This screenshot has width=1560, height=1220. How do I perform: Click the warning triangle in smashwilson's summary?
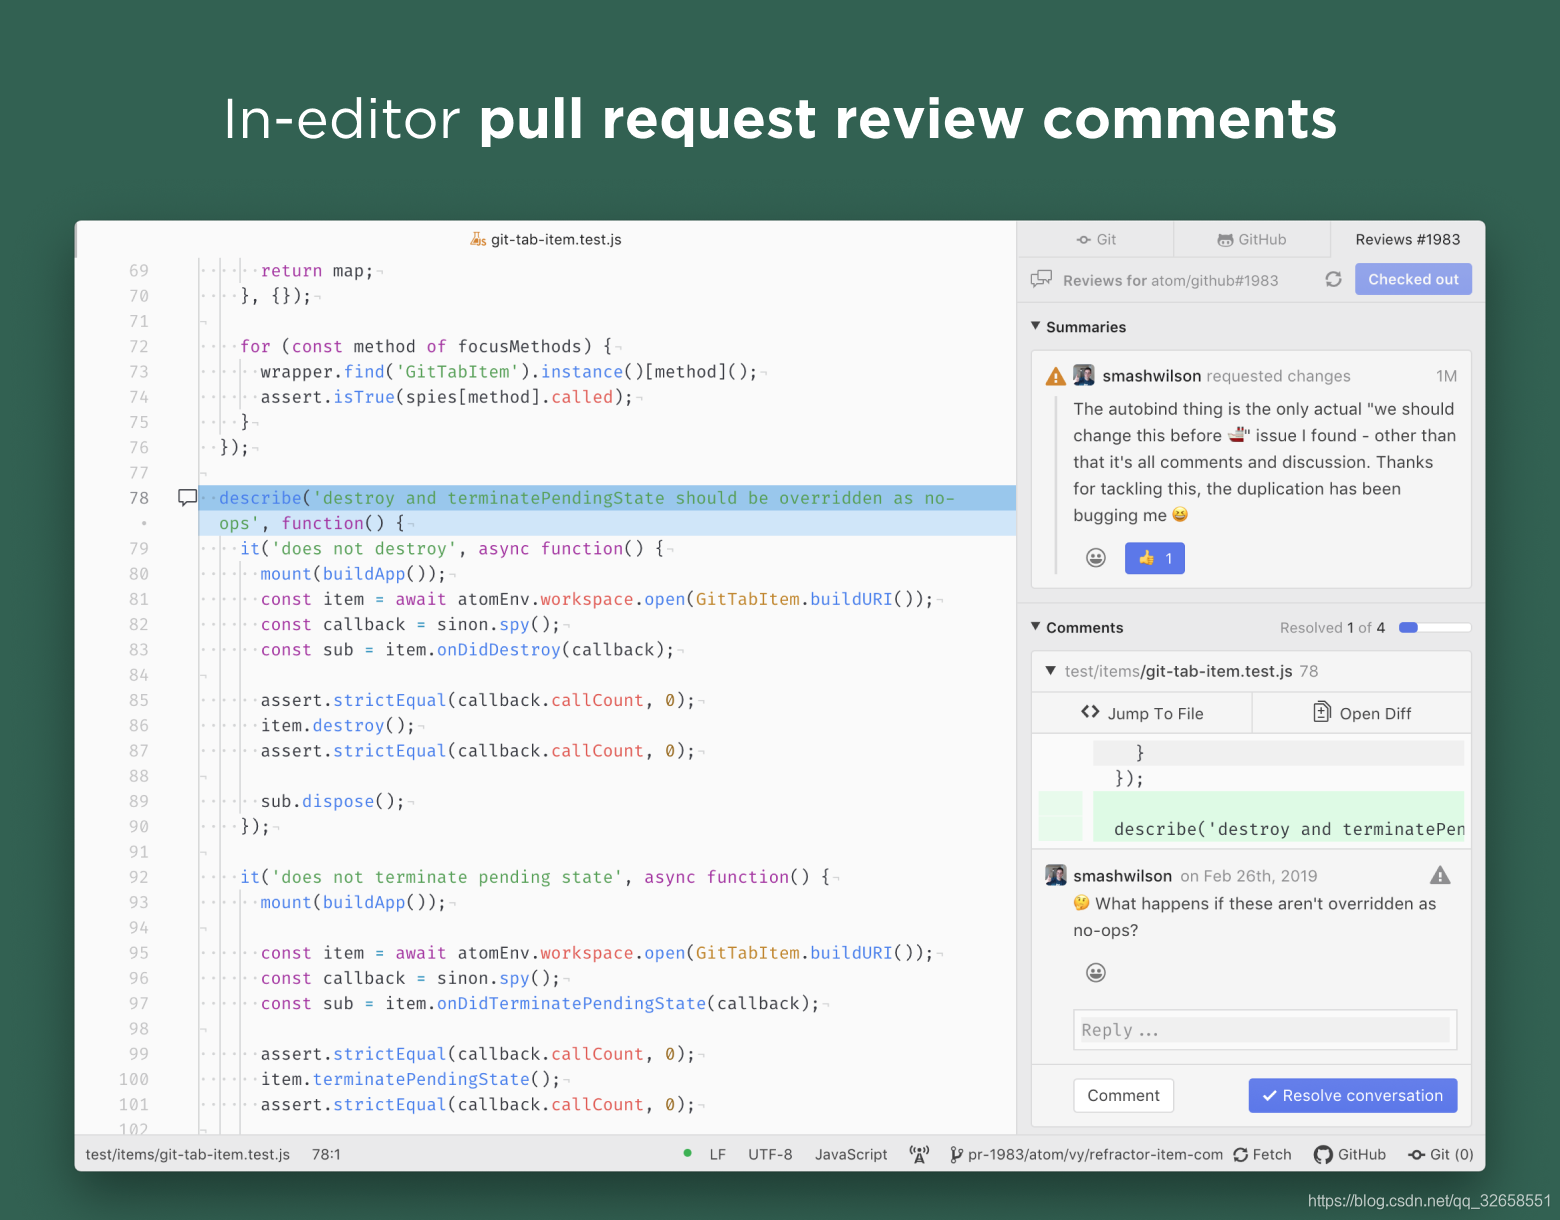(x=1055, y=376)
